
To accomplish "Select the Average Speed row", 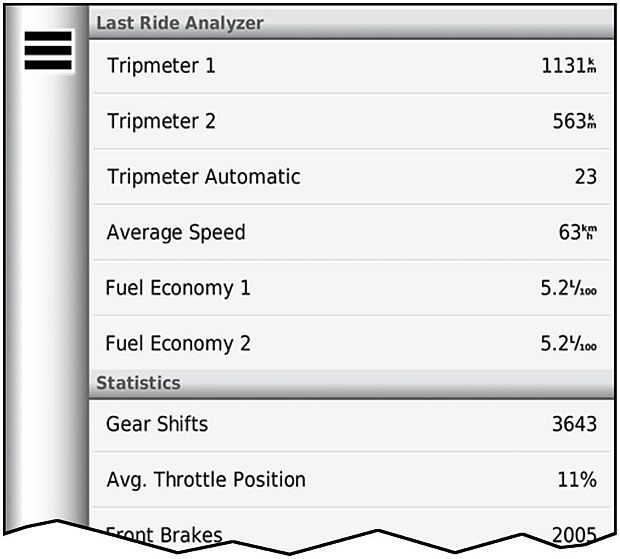I will [x=176, y=233].
